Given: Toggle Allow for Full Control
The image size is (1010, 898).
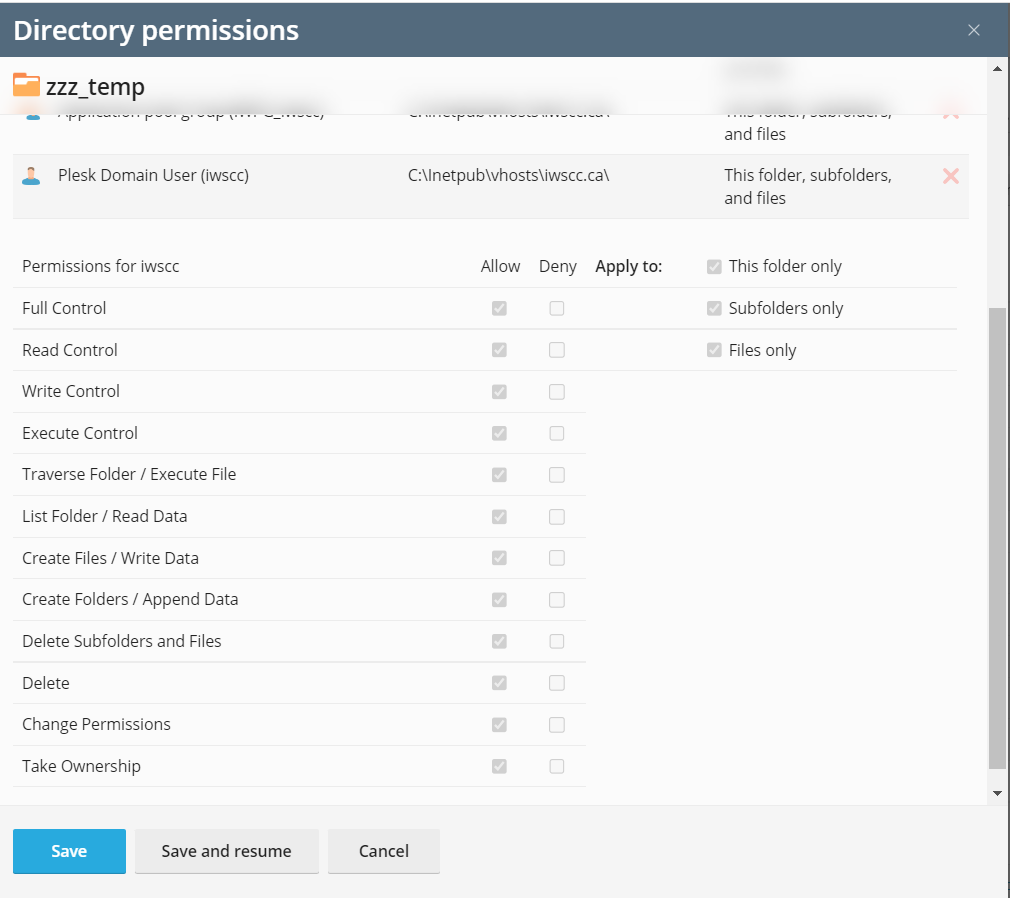Looking at the screenshot, I should click(x=499, y=309).
